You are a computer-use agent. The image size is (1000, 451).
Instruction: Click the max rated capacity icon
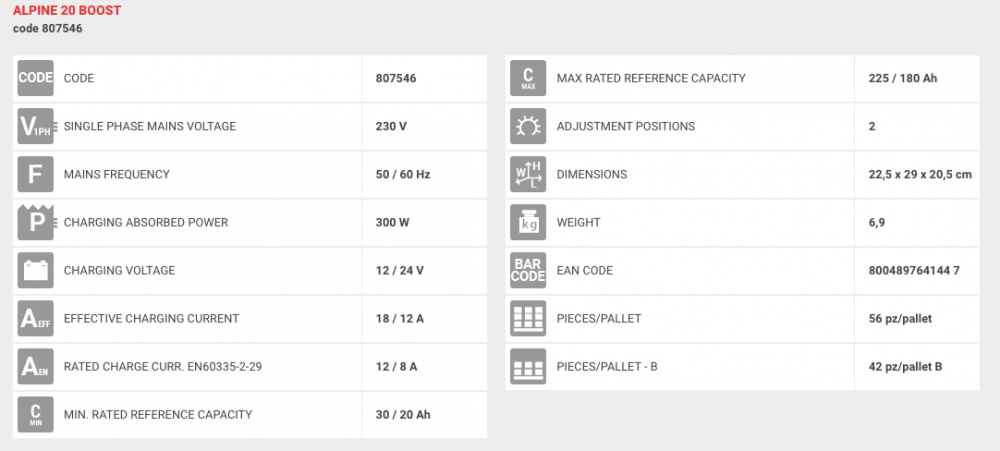point(528,78)
